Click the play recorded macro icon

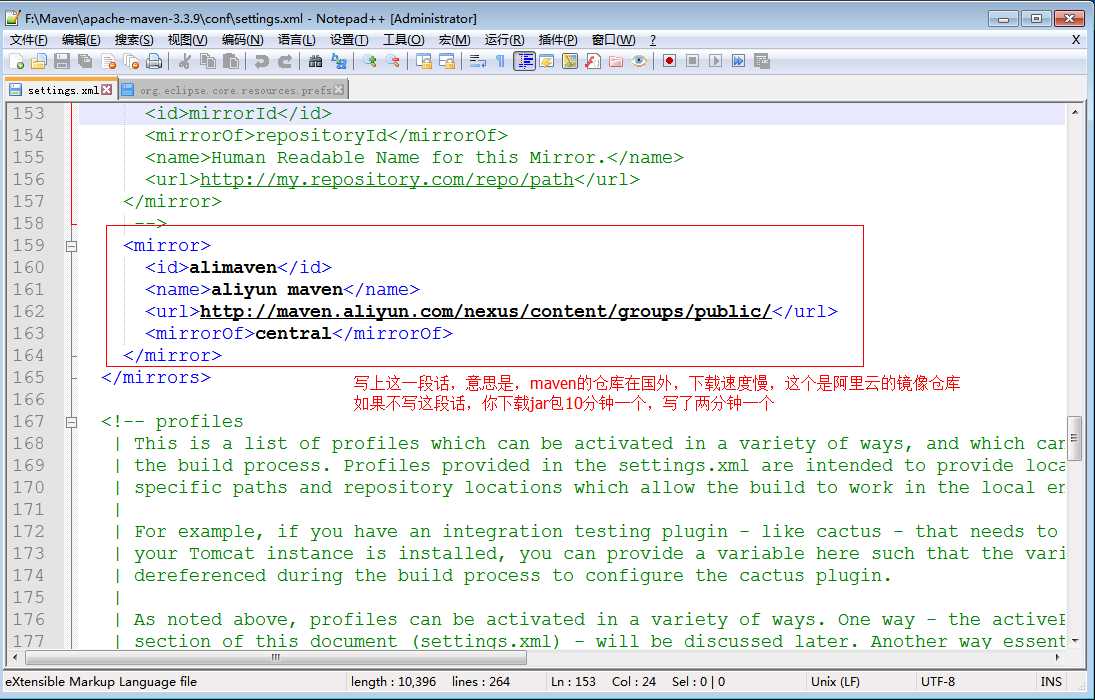click(715, 61)
